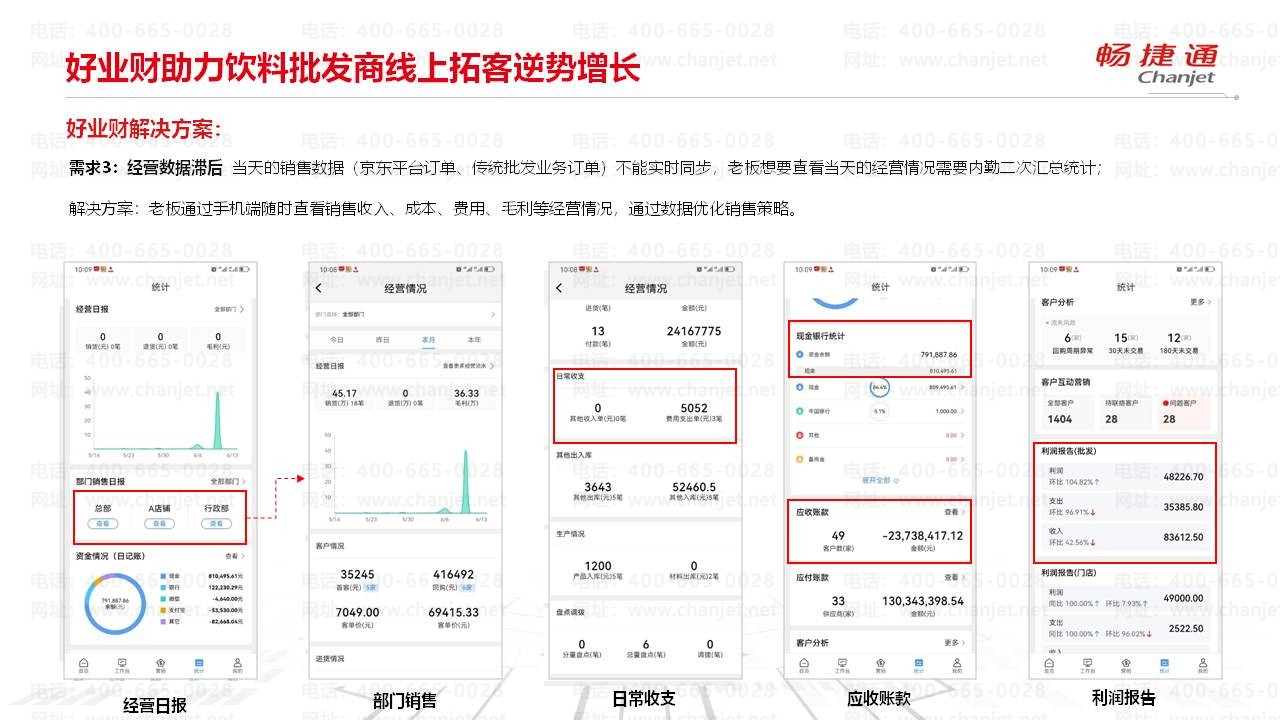1280x720 pixels.
Task: Tap the 营销 icon in the 应收账款 phone
Action: pos(880,664)
